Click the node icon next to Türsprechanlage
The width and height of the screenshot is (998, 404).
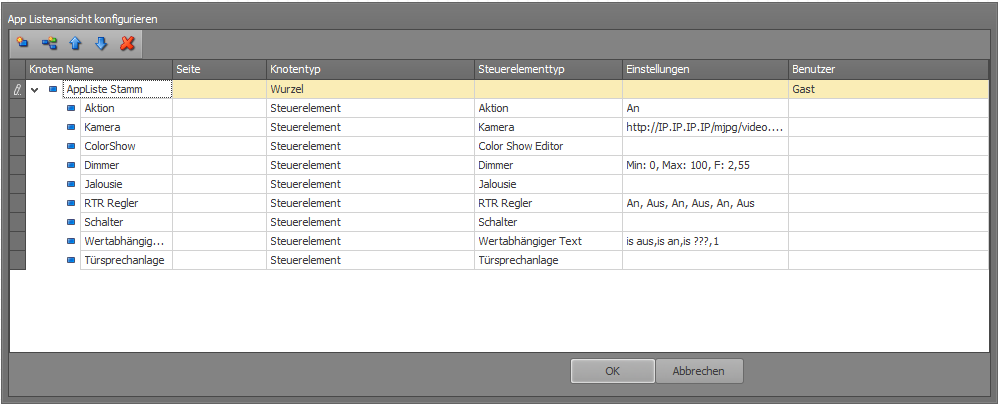[x=71, y=261]
